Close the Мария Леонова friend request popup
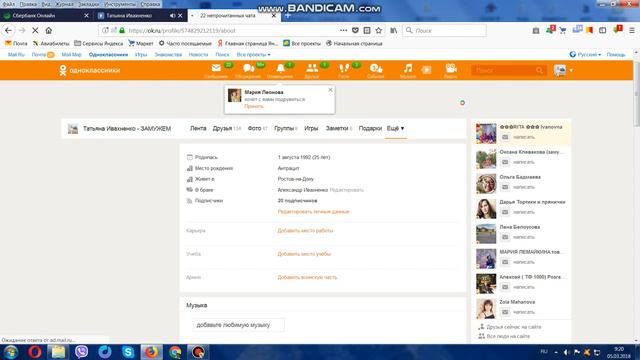 click(330, 90)
